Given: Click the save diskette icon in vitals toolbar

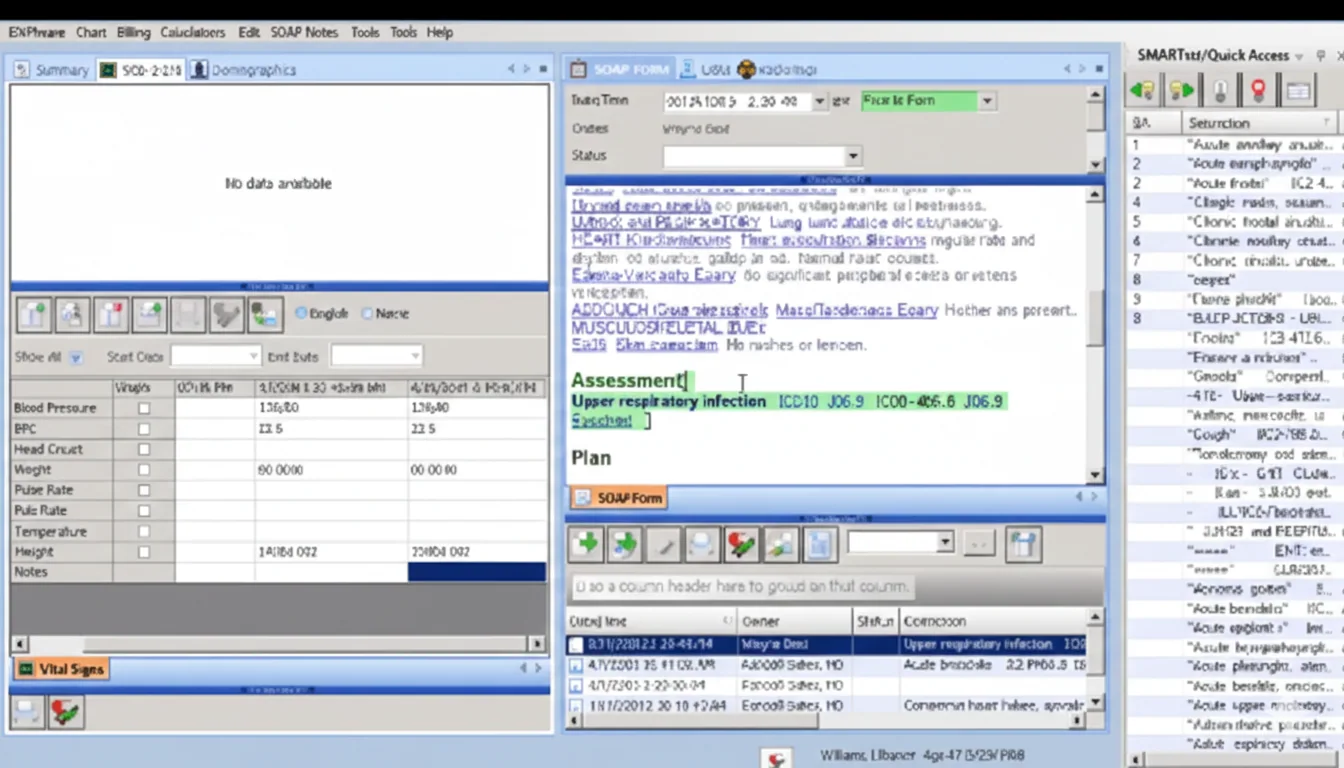Looking at the screenshot, I should click(189, 313).
